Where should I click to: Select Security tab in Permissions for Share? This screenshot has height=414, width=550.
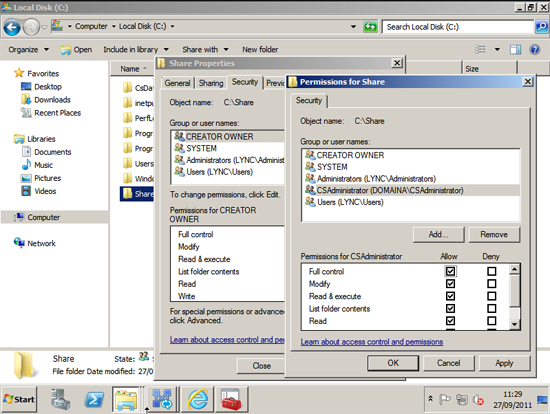(x=309, y=101)
